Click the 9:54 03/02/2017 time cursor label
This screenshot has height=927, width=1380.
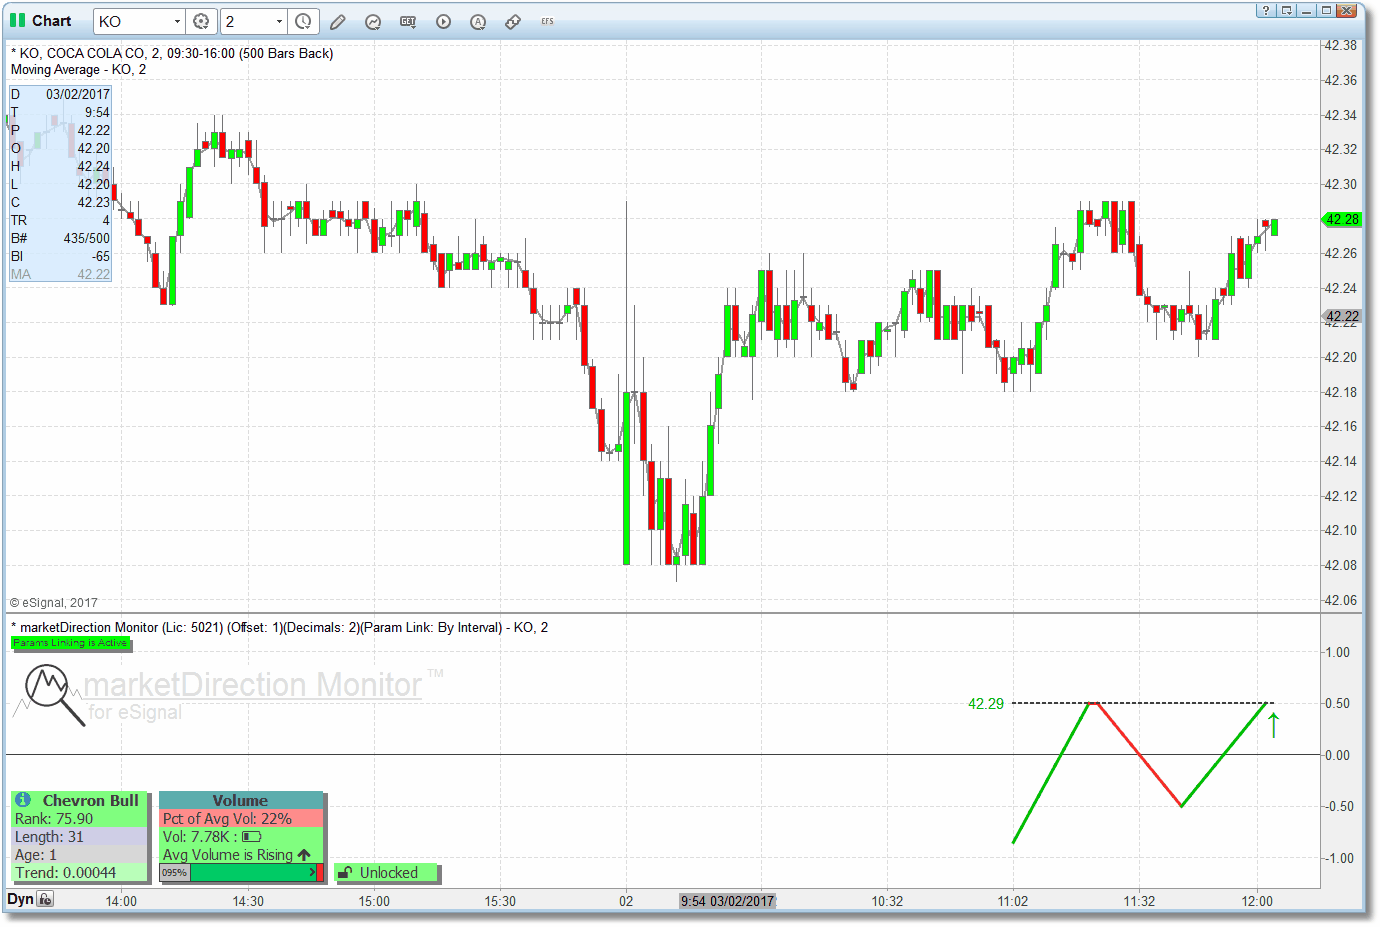click(727, 901)
